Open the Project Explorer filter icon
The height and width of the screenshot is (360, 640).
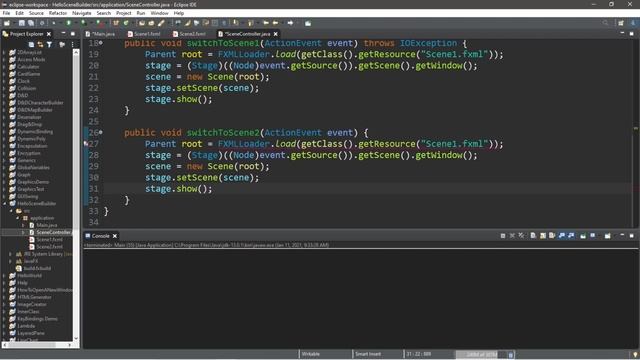pos(49,44)
